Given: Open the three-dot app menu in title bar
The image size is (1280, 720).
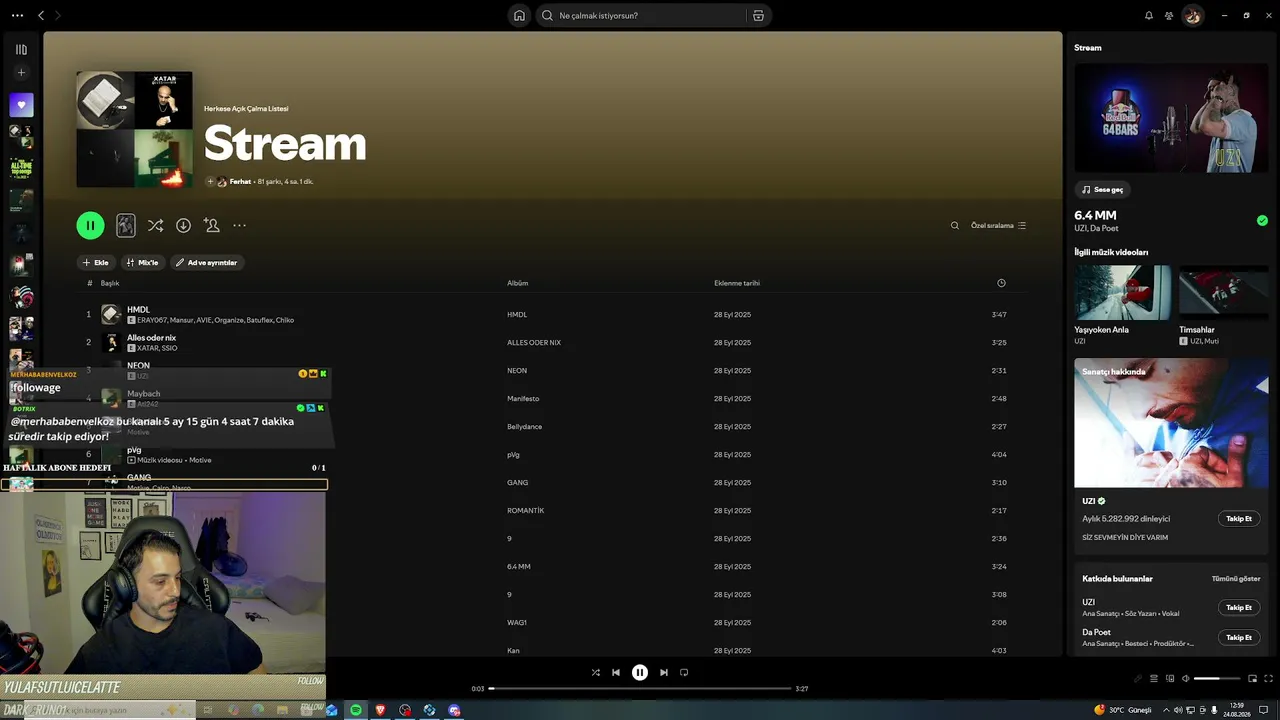Looking at the screenshot, I should point(15,16).
